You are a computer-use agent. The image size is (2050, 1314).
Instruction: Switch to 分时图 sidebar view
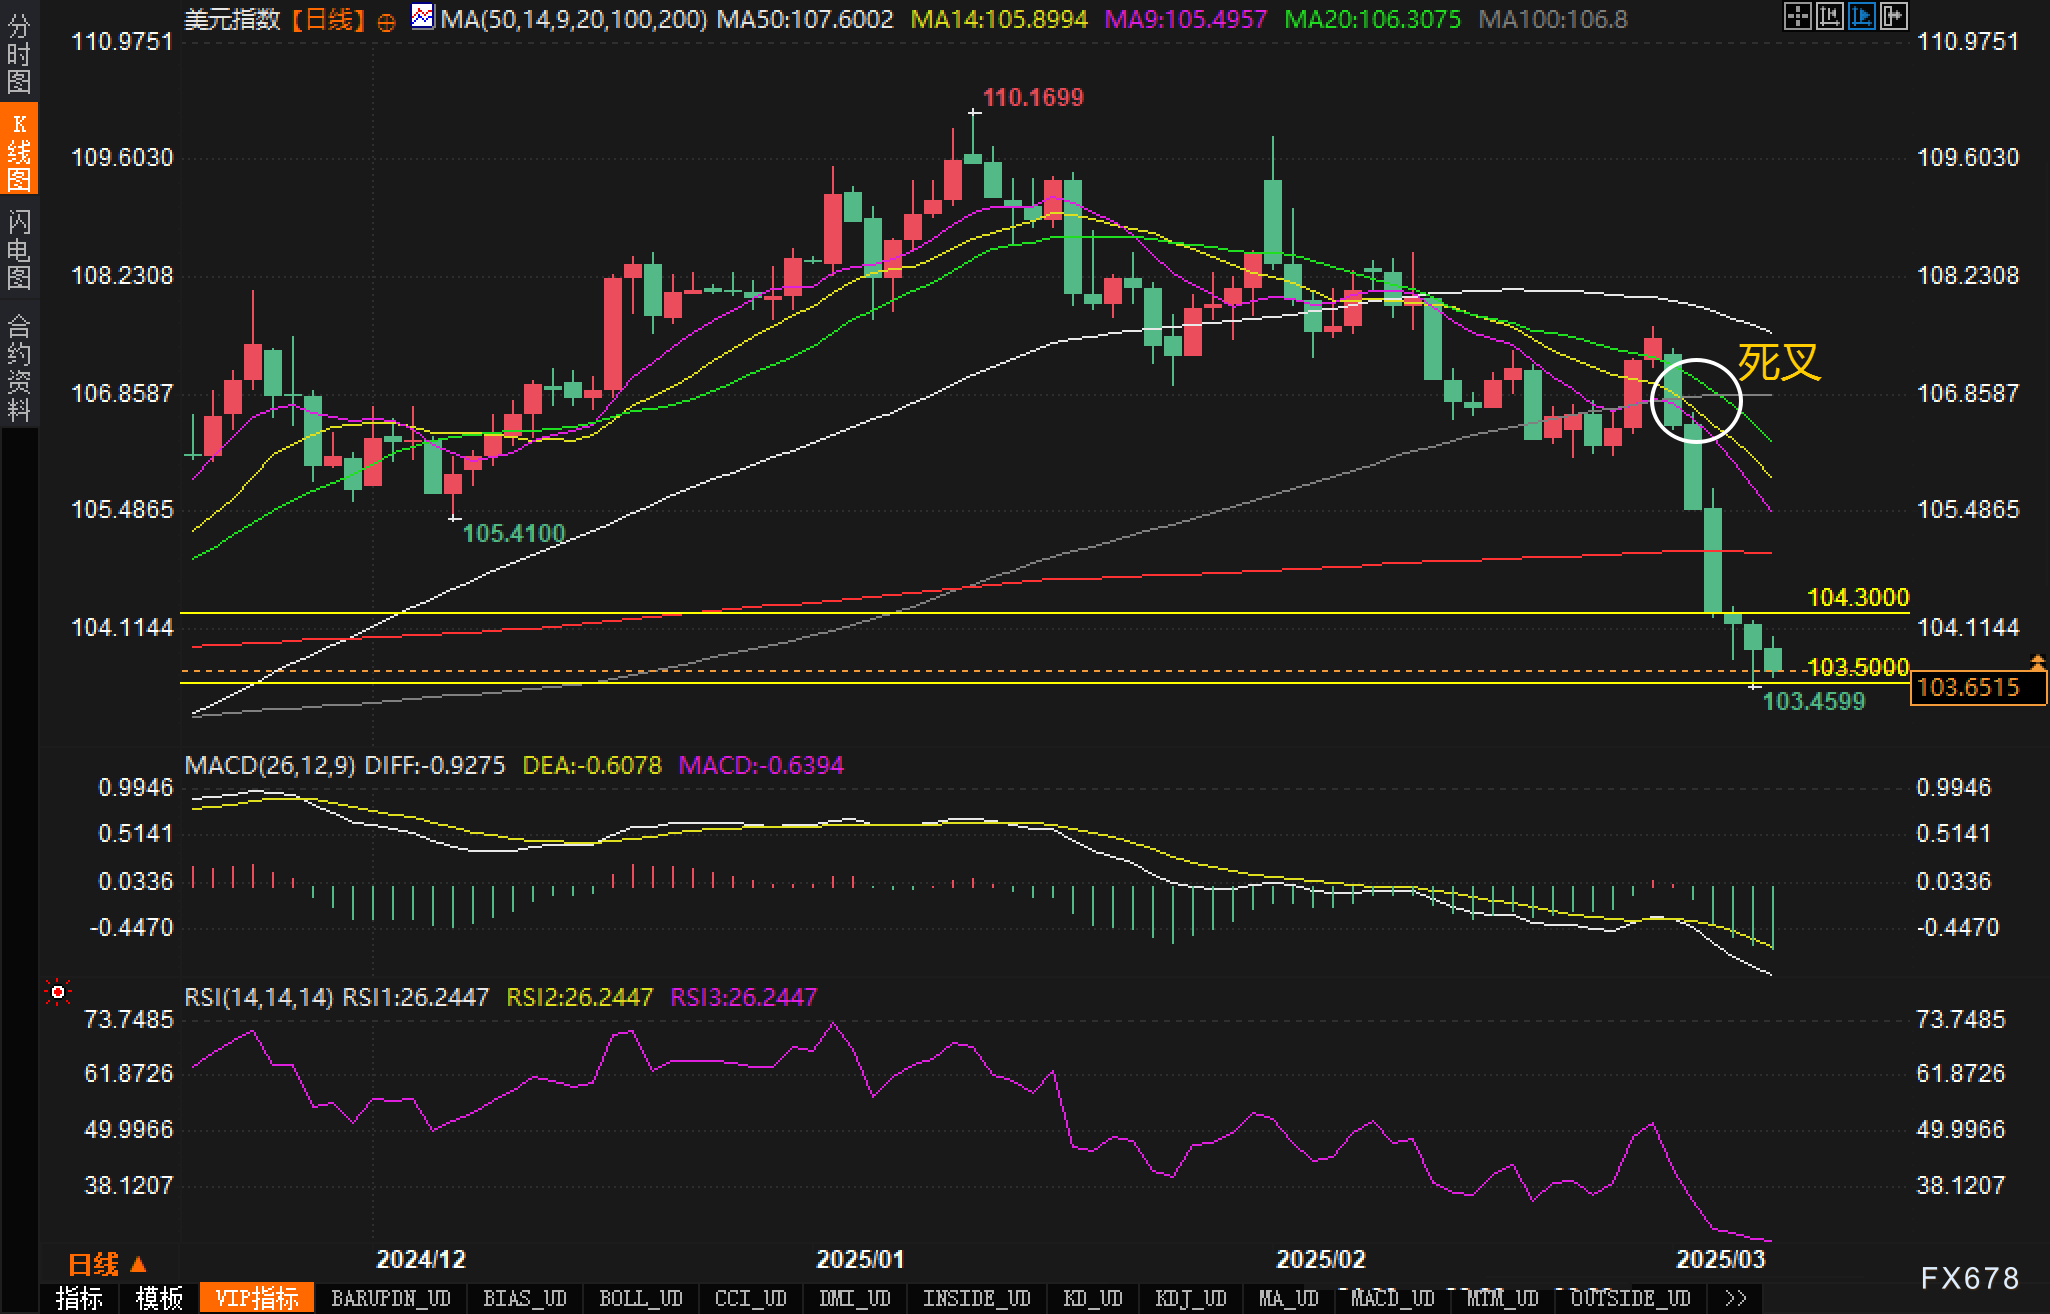tap(18, 54)
